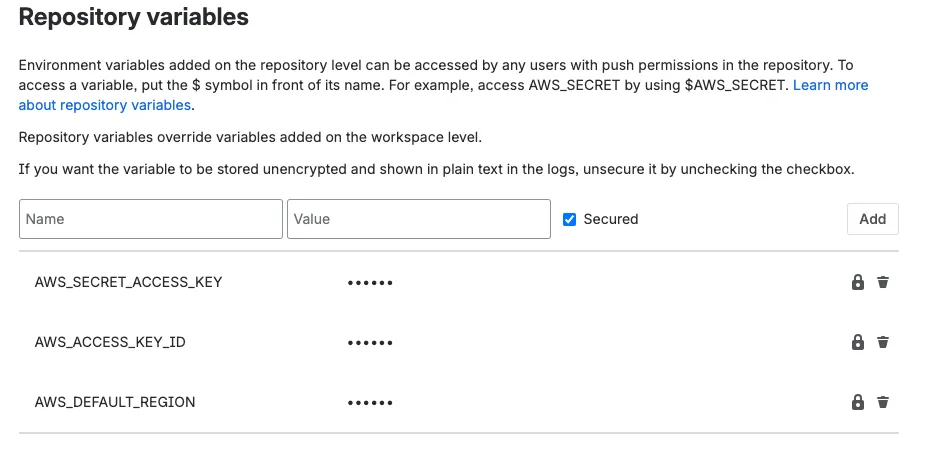Click masked value of AWS_ACCESS_KEY_ID
Screen dimensions: 928x461
[x=370, y=343]
